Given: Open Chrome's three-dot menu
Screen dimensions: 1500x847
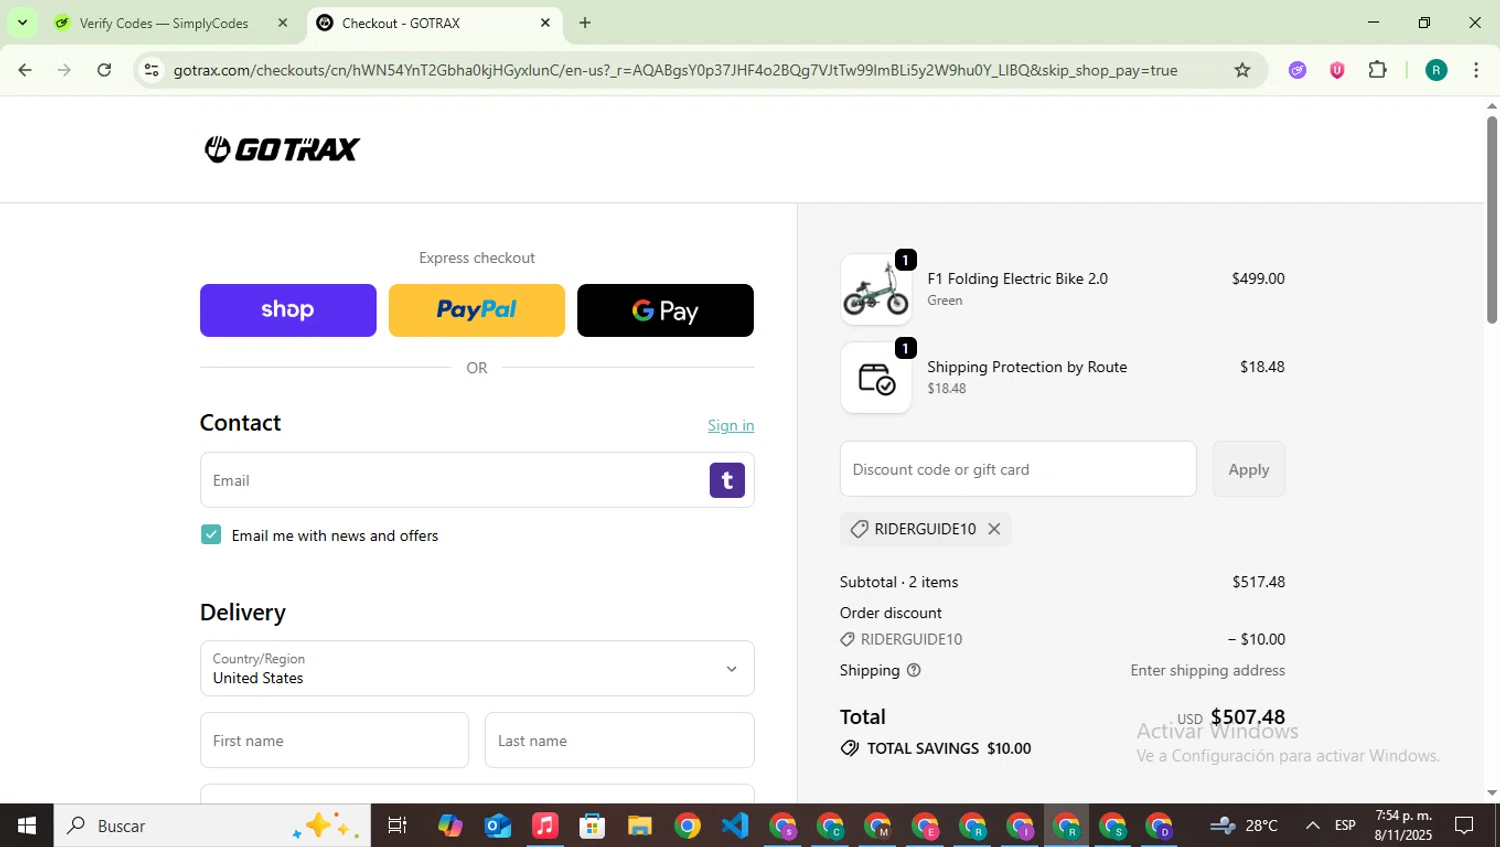Looking at the screenshot, I should [1476, 70].
